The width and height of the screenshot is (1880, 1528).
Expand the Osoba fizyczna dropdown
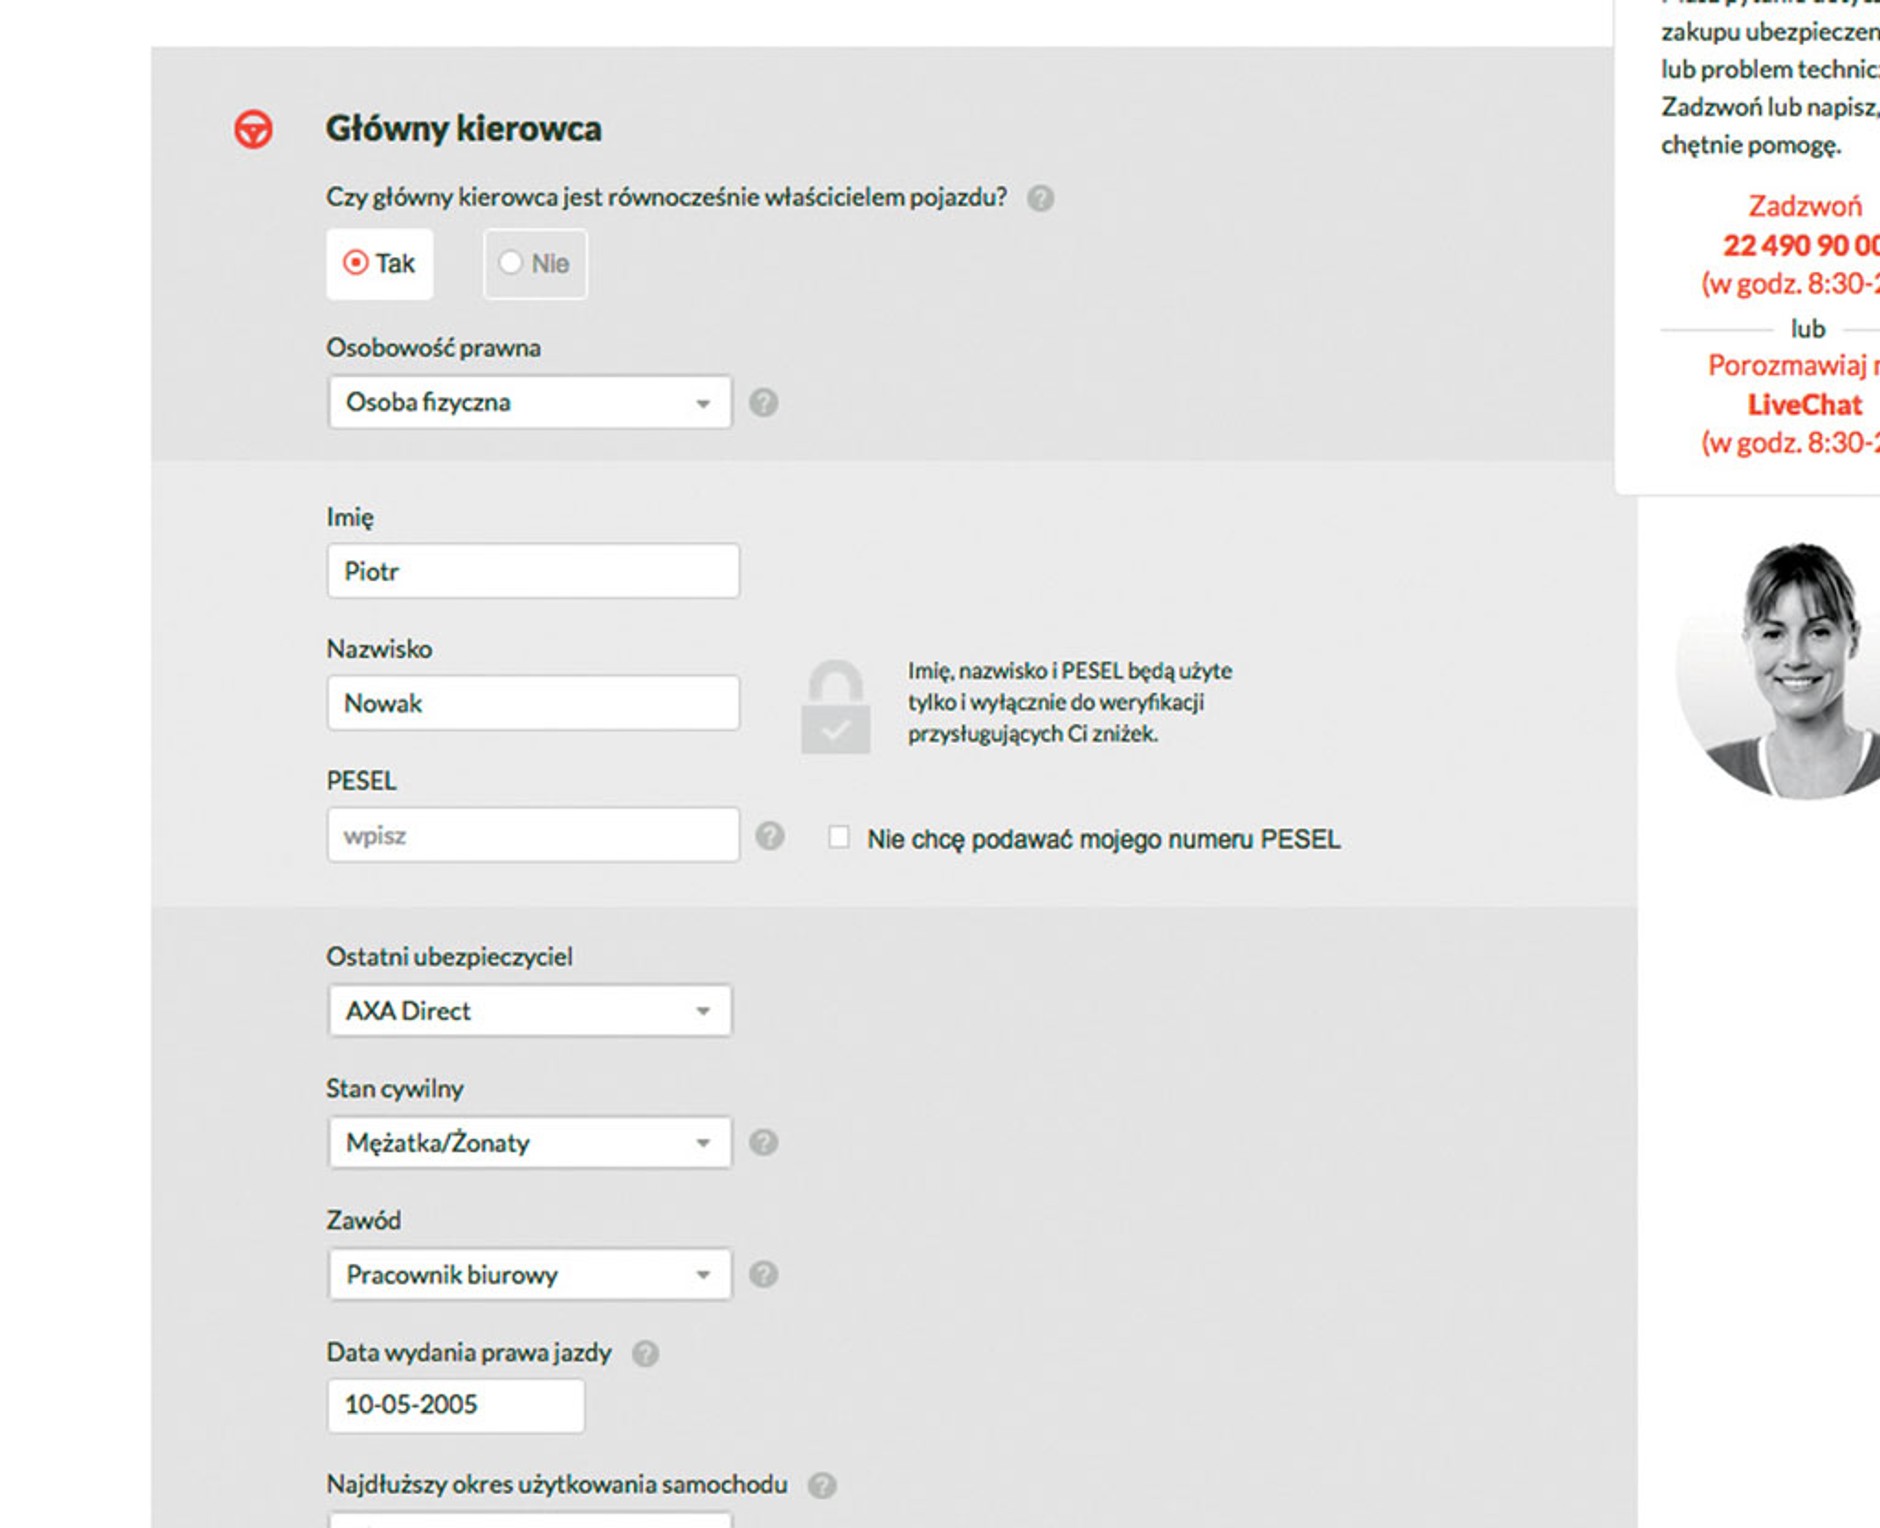529,403
